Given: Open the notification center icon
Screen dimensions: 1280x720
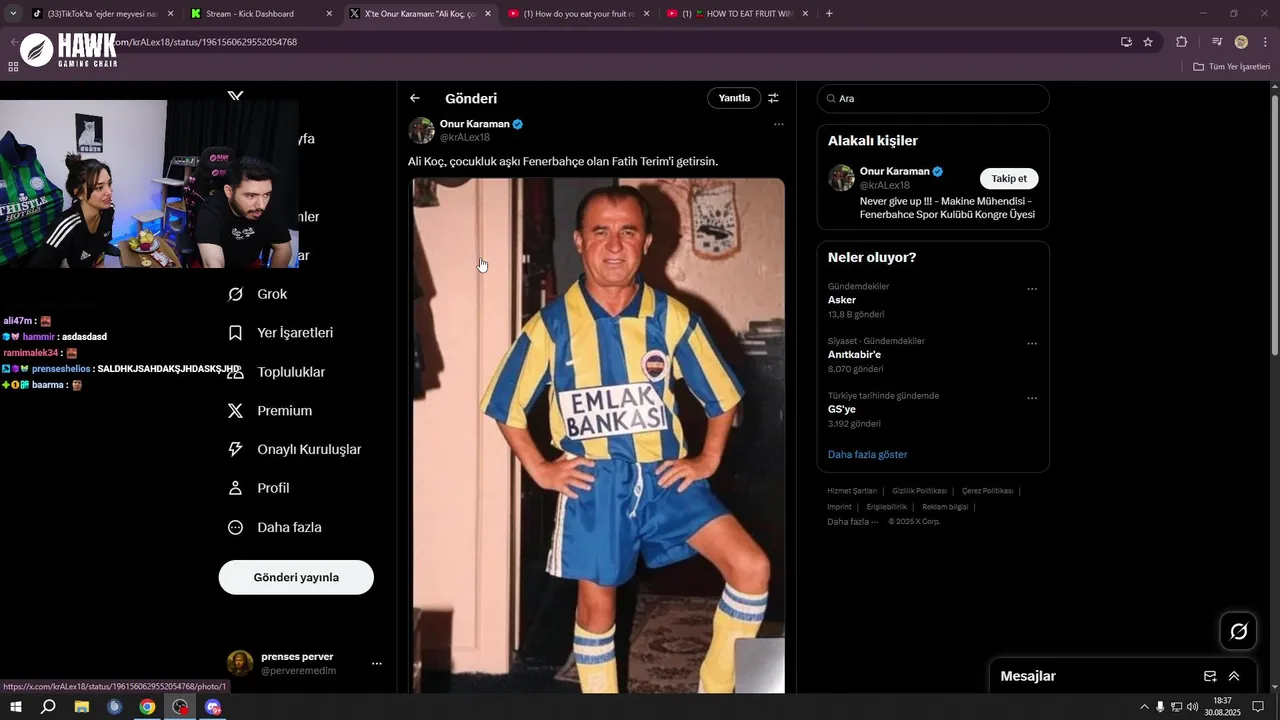Looking at the screenshot, I should (x=1258, y=707).
